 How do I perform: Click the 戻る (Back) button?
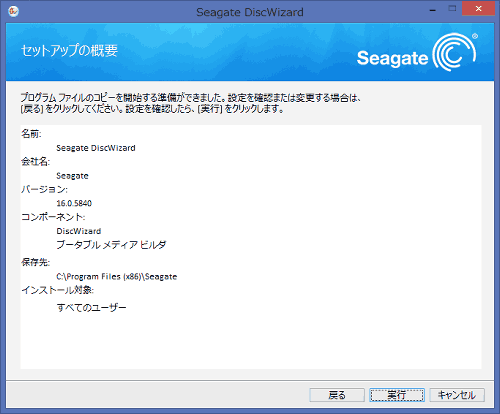click(337, 395)
